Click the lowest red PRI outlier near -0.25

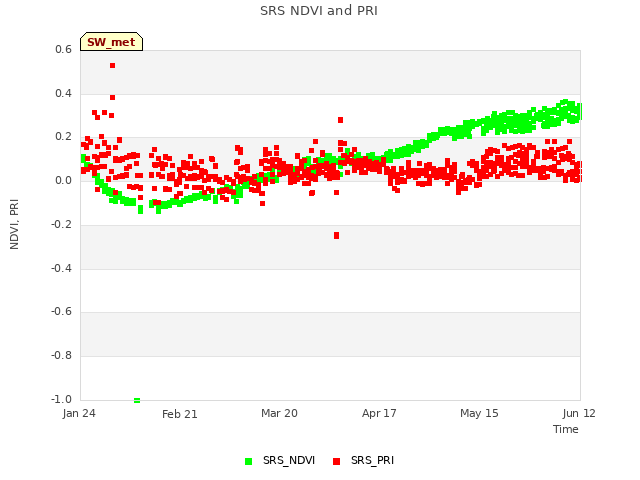336,236
